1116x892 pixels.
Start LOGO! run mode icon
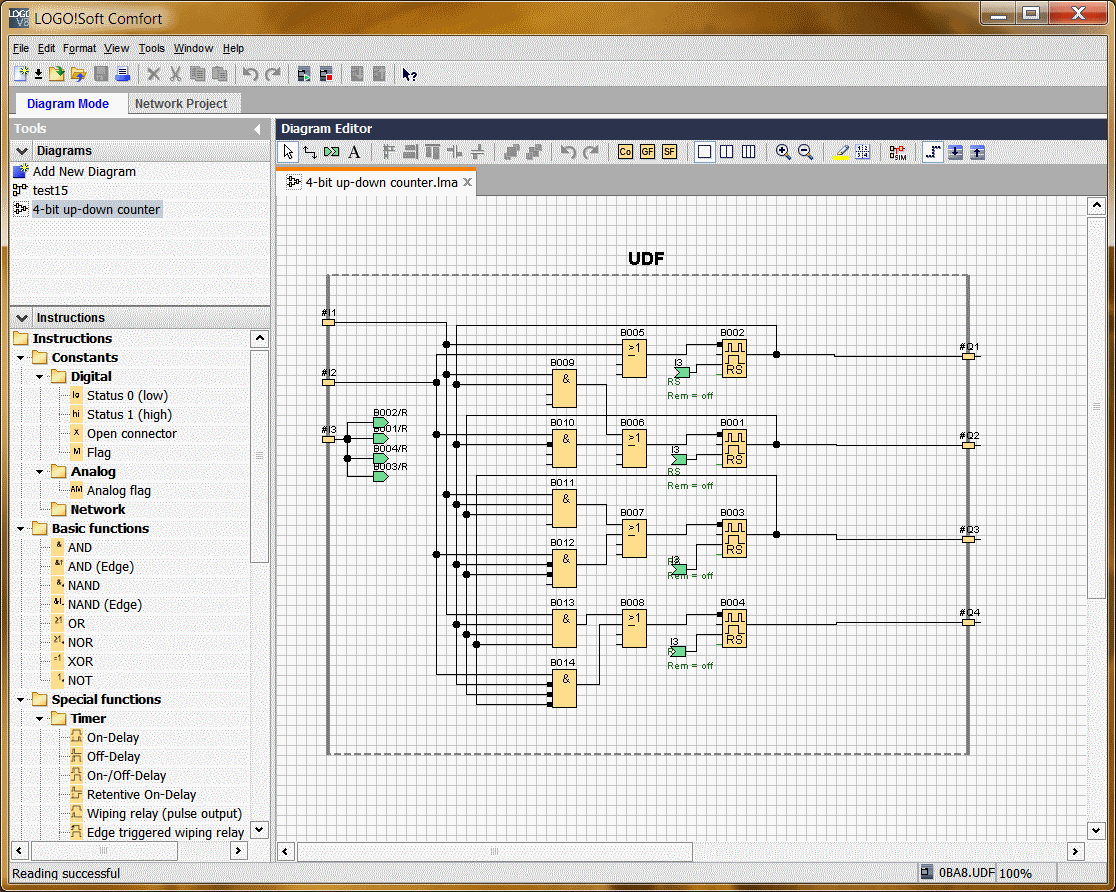(x=304, y=74)
